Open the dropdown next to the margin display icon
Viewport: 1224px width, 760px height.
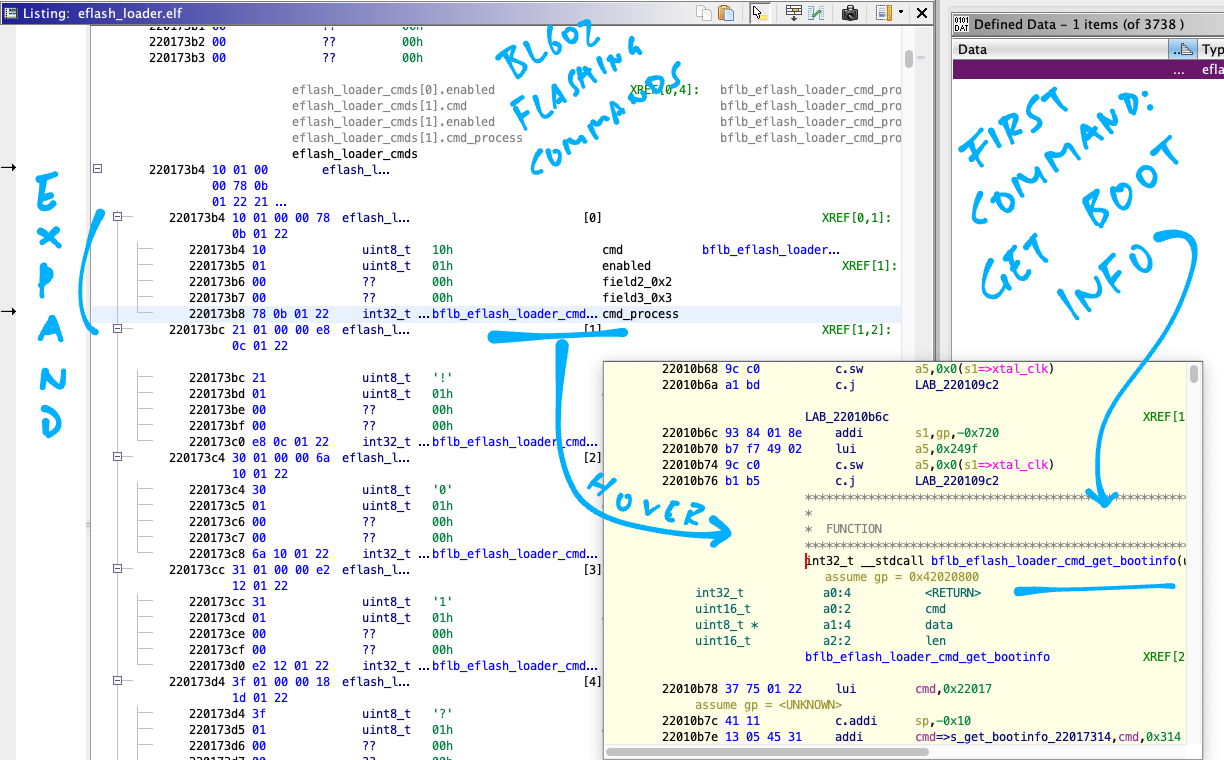point(901,13)
